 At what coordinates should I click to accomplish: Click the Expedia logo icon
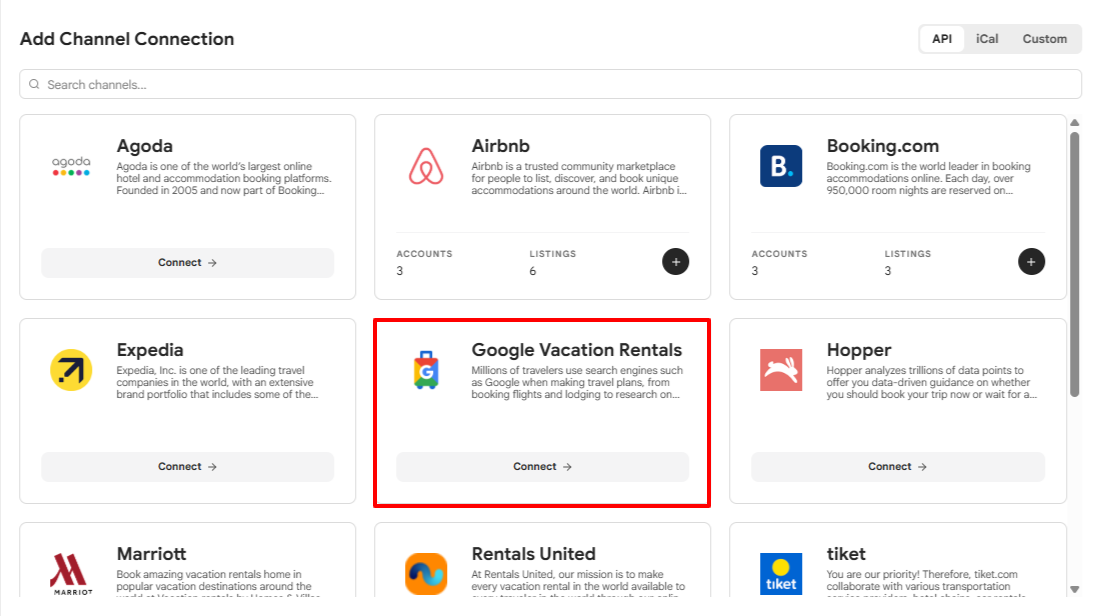[71, 370]
